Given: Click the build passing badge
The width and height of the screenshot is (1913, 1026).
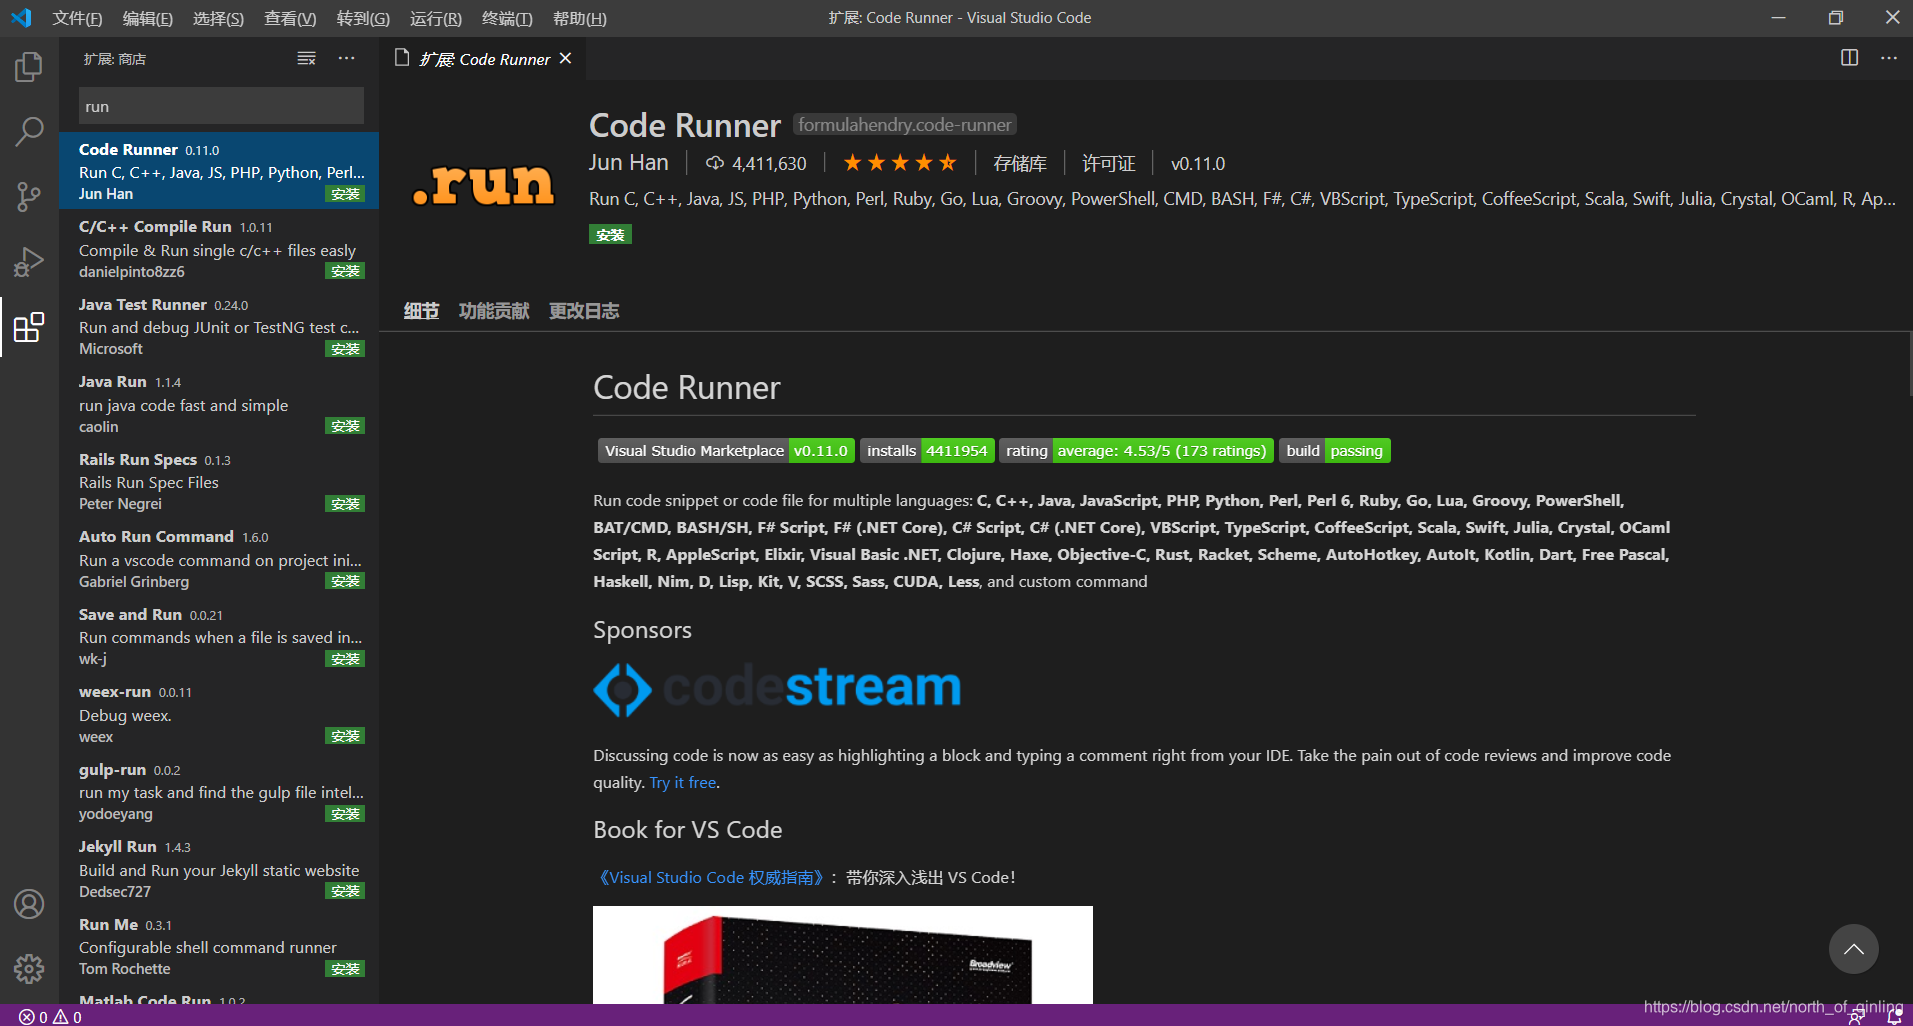Looking at the screenshot, I should 1334,451.
